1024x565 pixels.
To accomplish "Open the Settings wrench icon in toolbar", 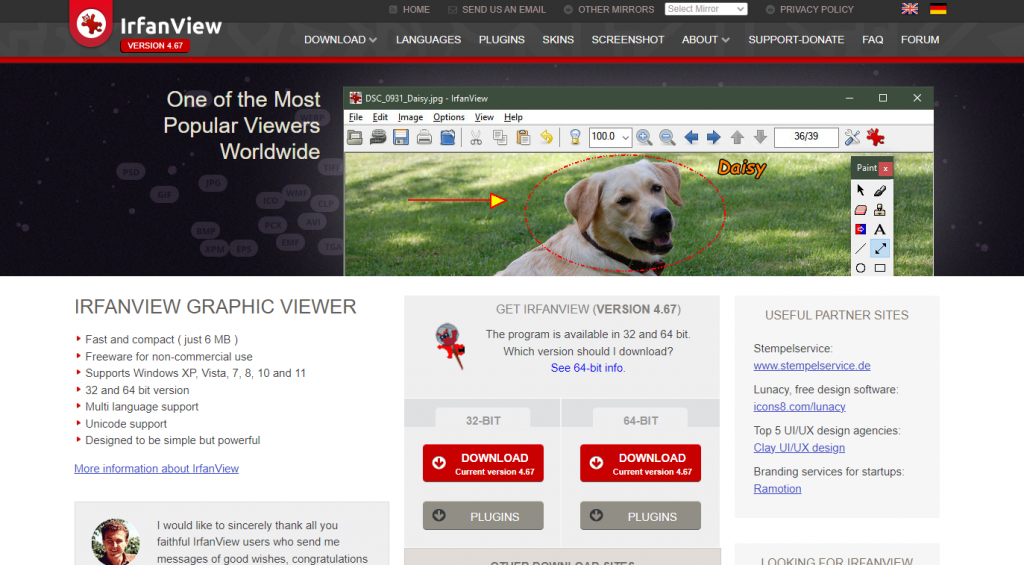I will point(852,137).
